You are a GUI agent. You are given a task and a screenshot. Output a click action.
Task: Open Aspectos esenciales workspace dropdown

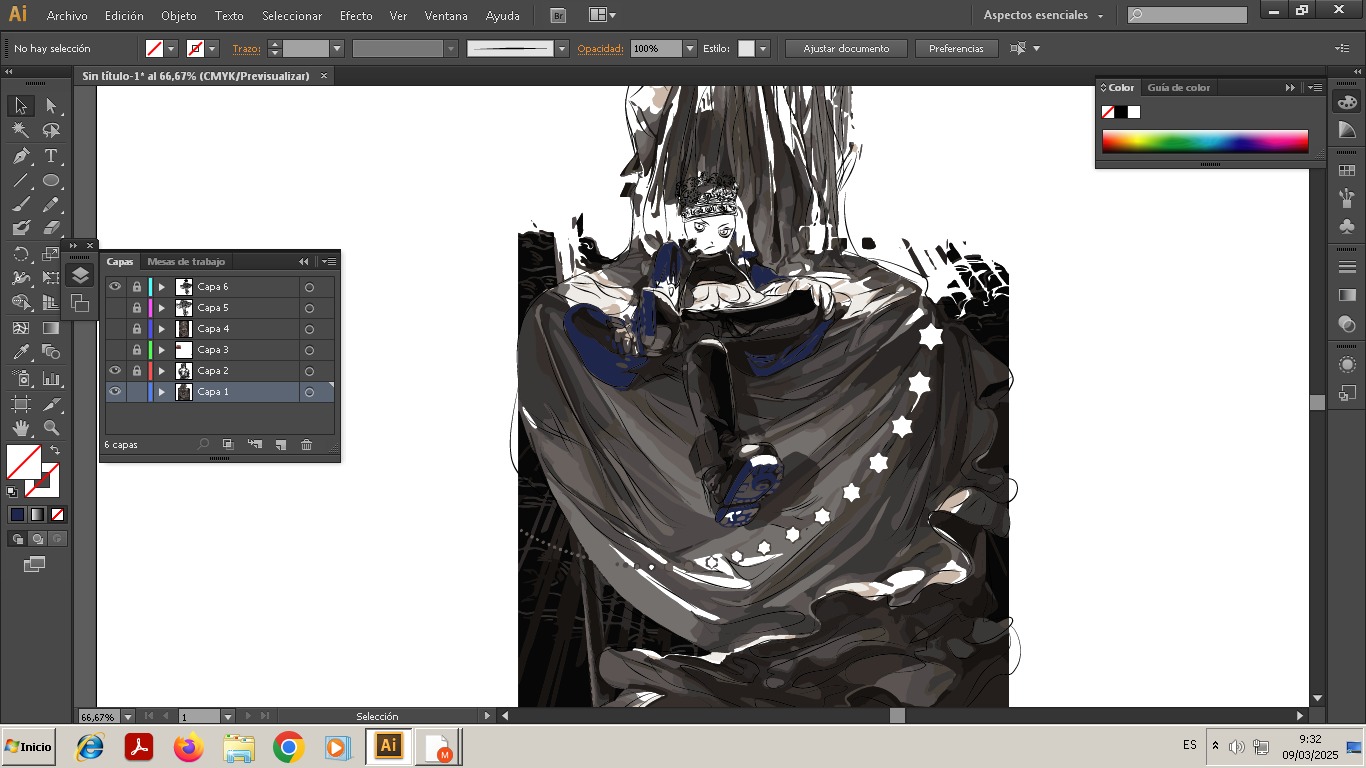pyautogui.click(x=1044, y=15)
